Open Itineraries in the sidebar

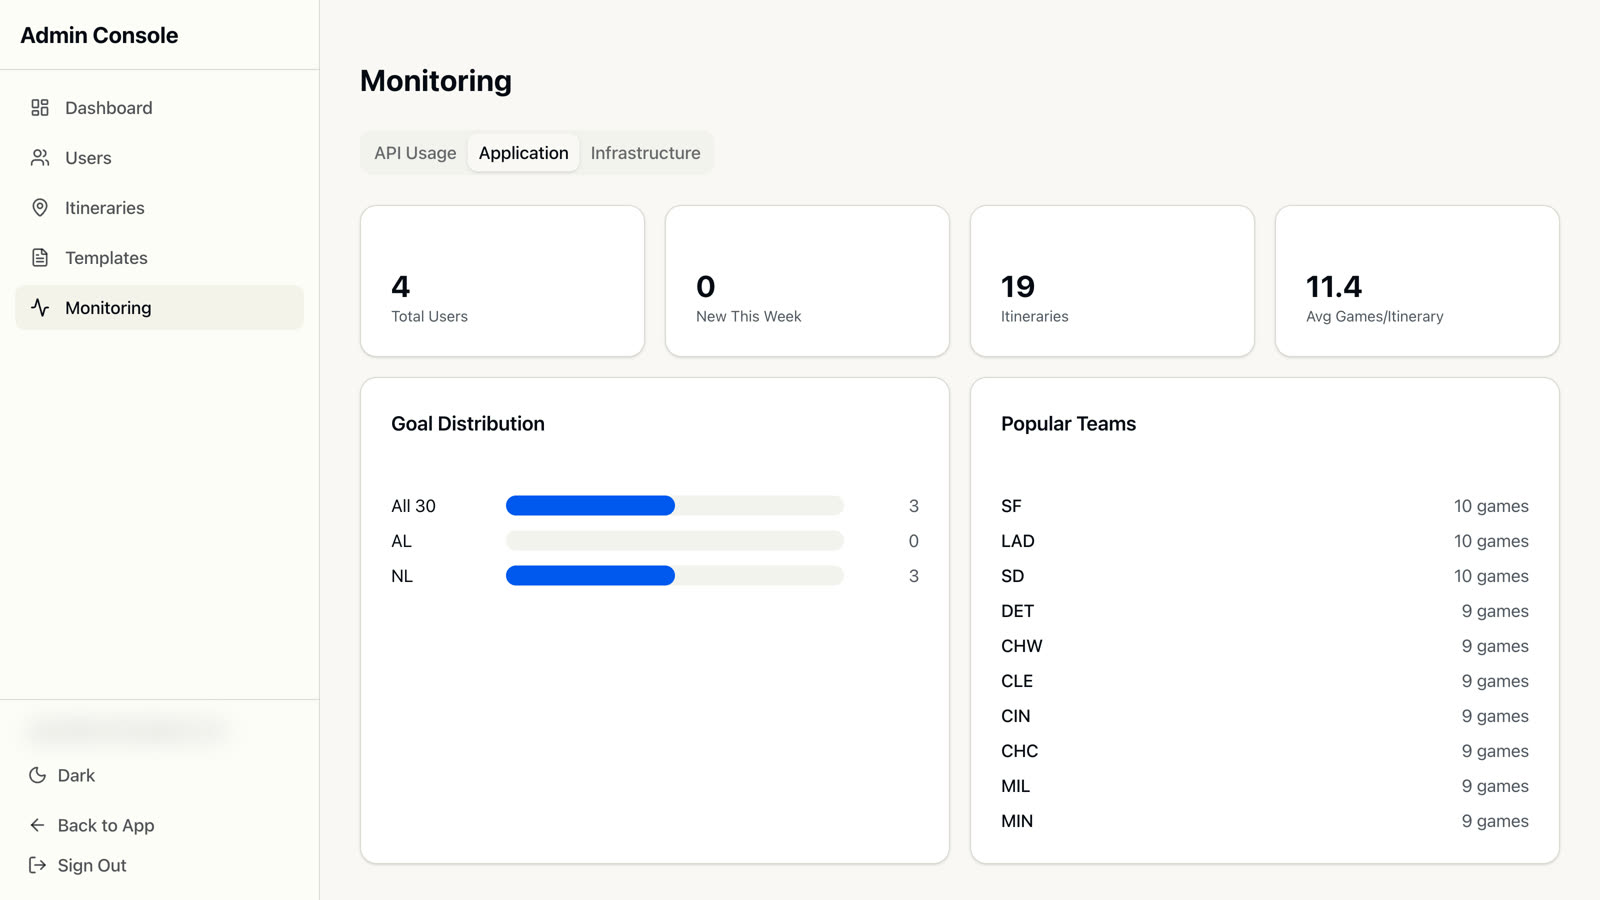159,208
